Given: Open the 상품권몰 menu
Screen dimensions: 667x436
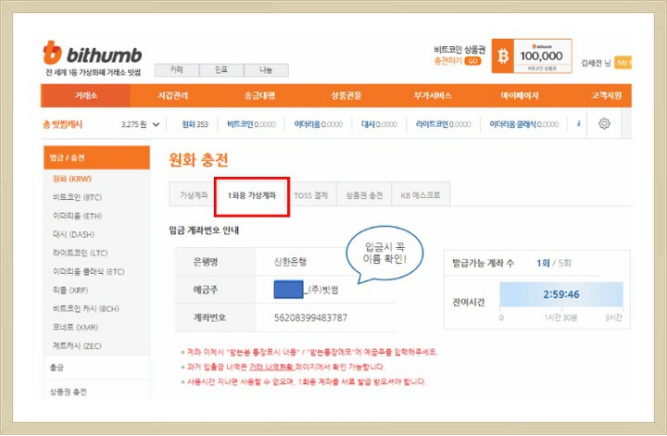Looking at the screenshot, I should (346, 95).
